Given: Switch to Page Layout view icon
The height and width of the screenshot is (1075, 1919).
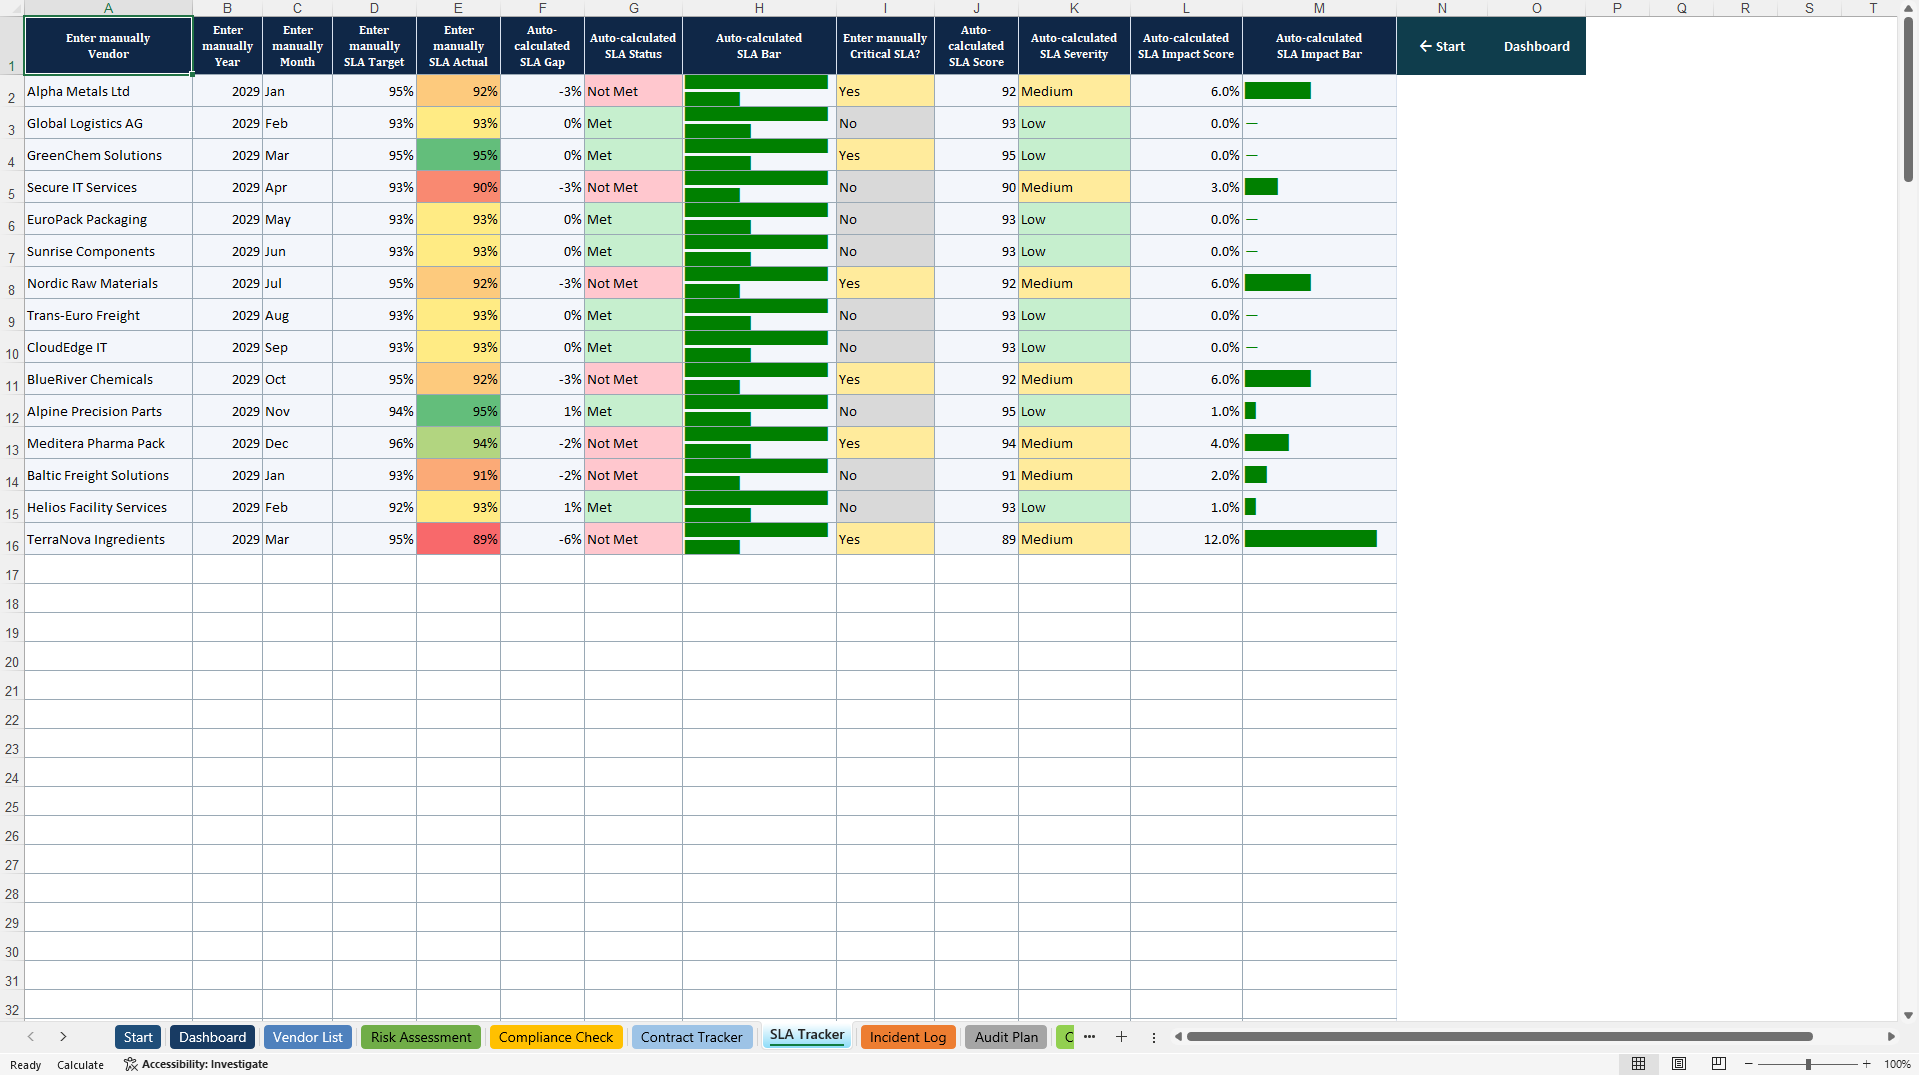Looking at the screenshot, I should pos(1679,1064).
